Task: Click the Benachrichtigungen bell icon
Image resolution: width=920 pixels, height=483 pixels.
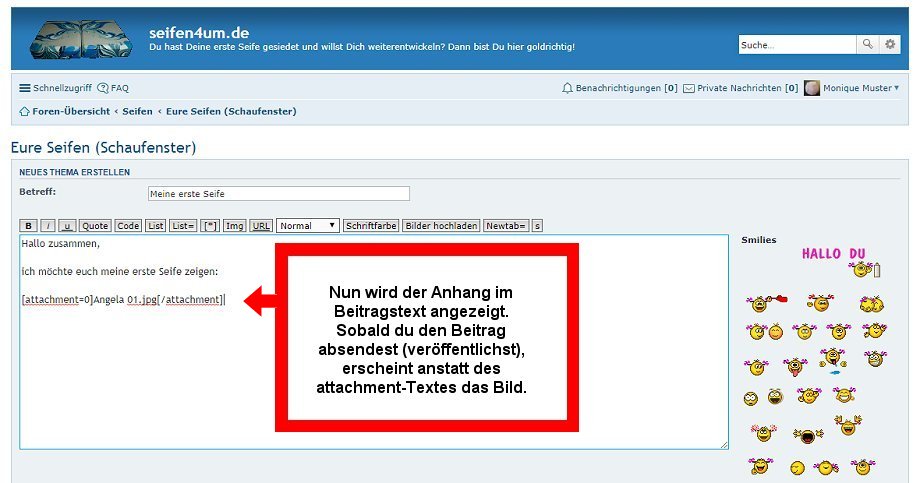Action: (x=567, y=88)
